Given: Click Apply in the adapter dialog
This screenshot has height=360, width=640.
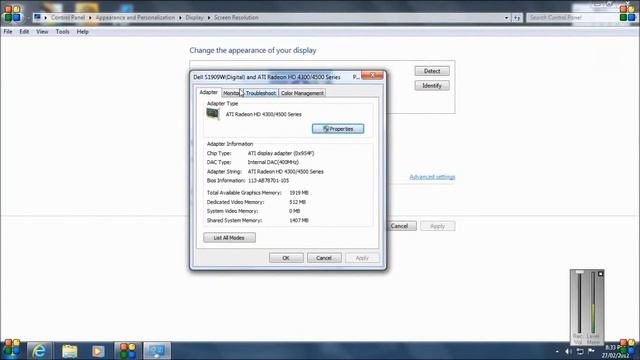Looking at the screenshot, I should 362,258.
